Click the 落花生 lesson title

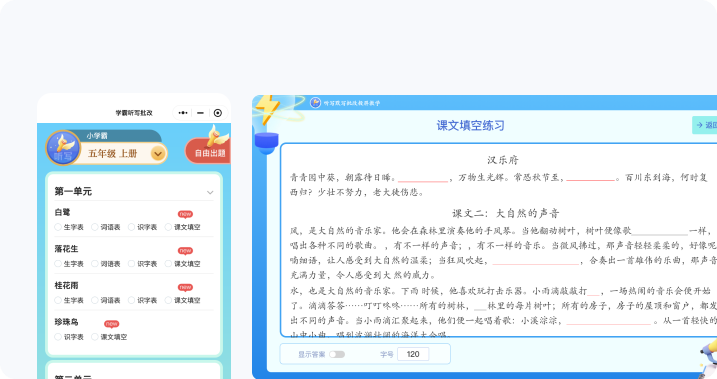(x=66, y=249)
